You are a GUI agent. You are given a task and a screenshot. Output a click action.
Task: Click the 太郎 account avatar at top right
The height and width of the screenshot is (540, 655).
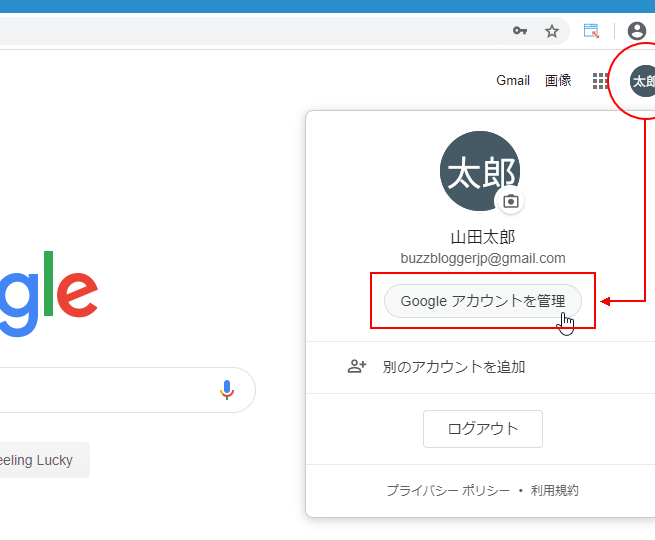tap(642, 81)
